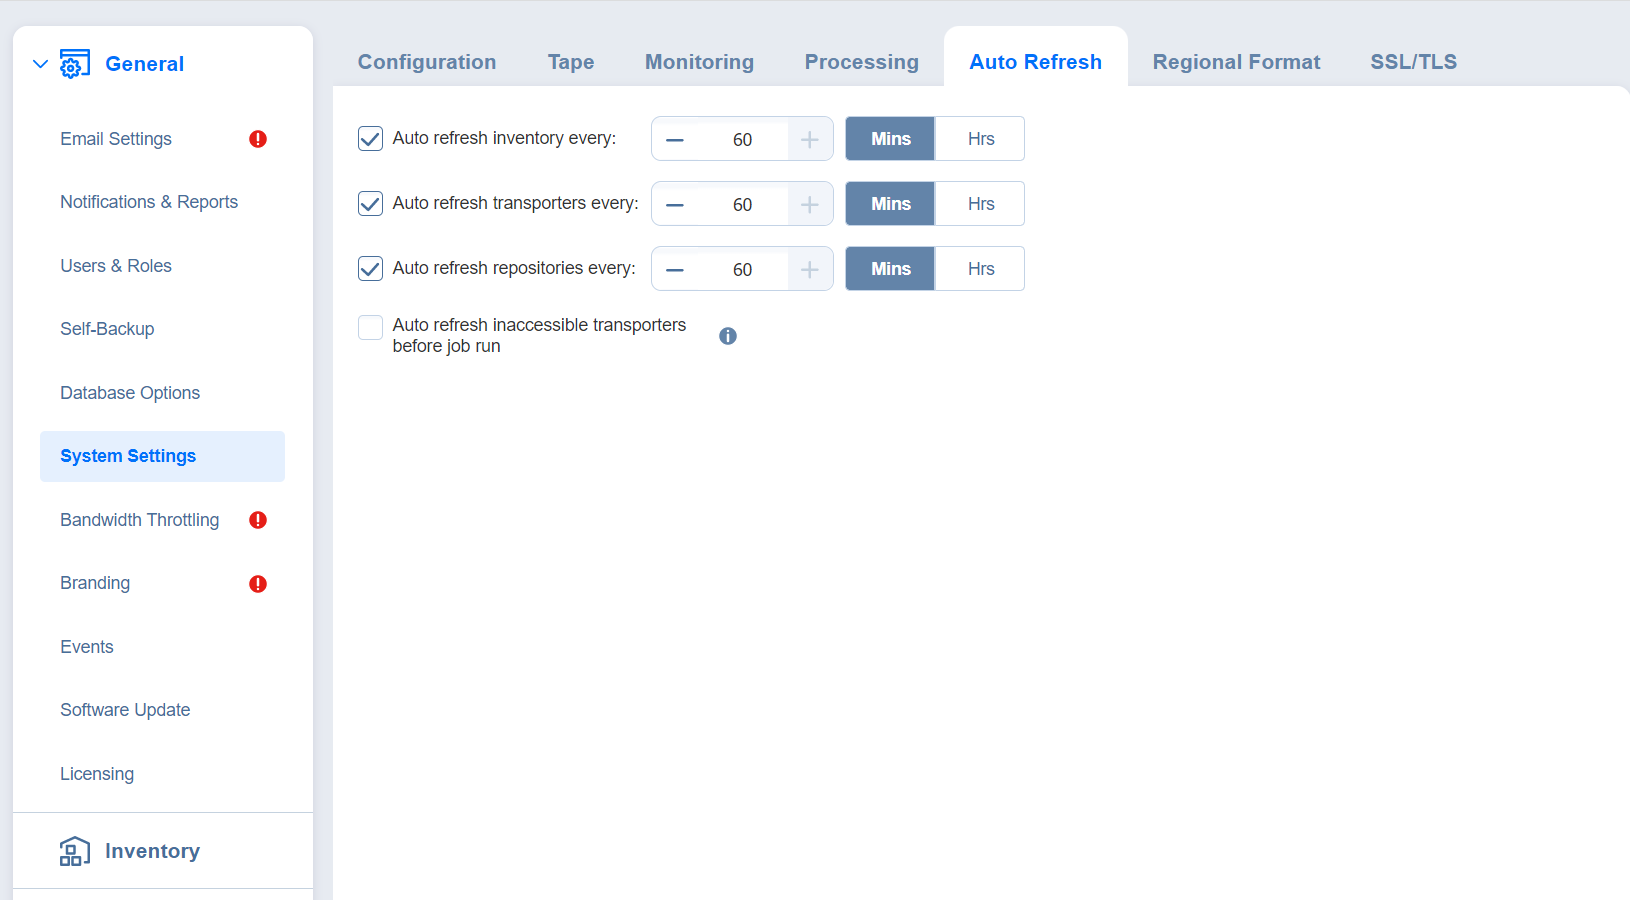Decrease the inventory refresh interval with minus
Image resolution: width=1630 pixels, height=900 pixels.
(675, 140)
